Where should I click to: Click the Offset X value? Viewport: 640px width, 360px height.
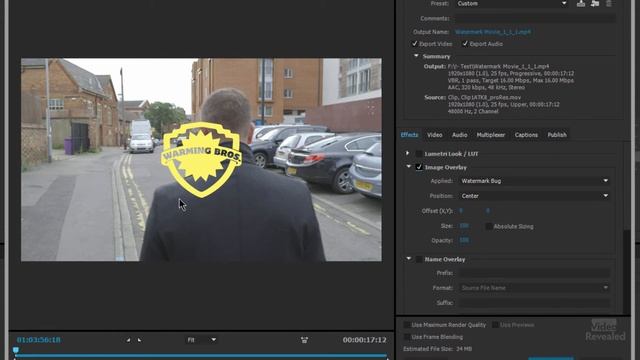[461, 211]
